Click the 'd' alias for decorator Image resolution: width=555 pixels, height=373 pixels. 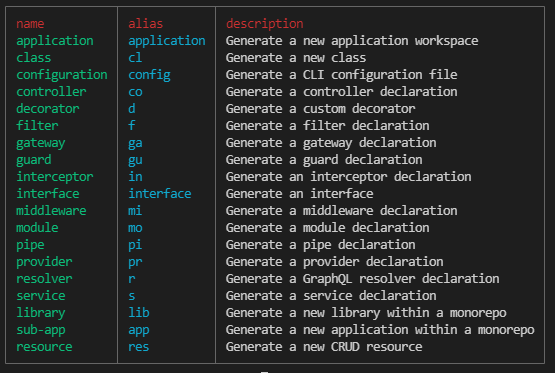[x=131, y=109]
